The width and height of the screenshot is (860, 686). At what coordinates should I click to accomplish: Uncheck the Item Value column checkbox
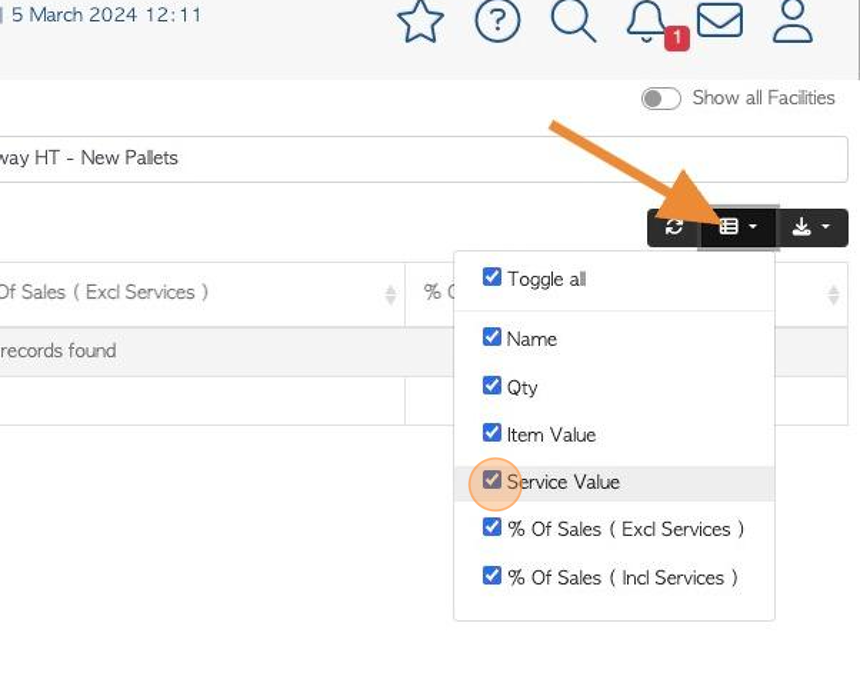click(491, 433)
